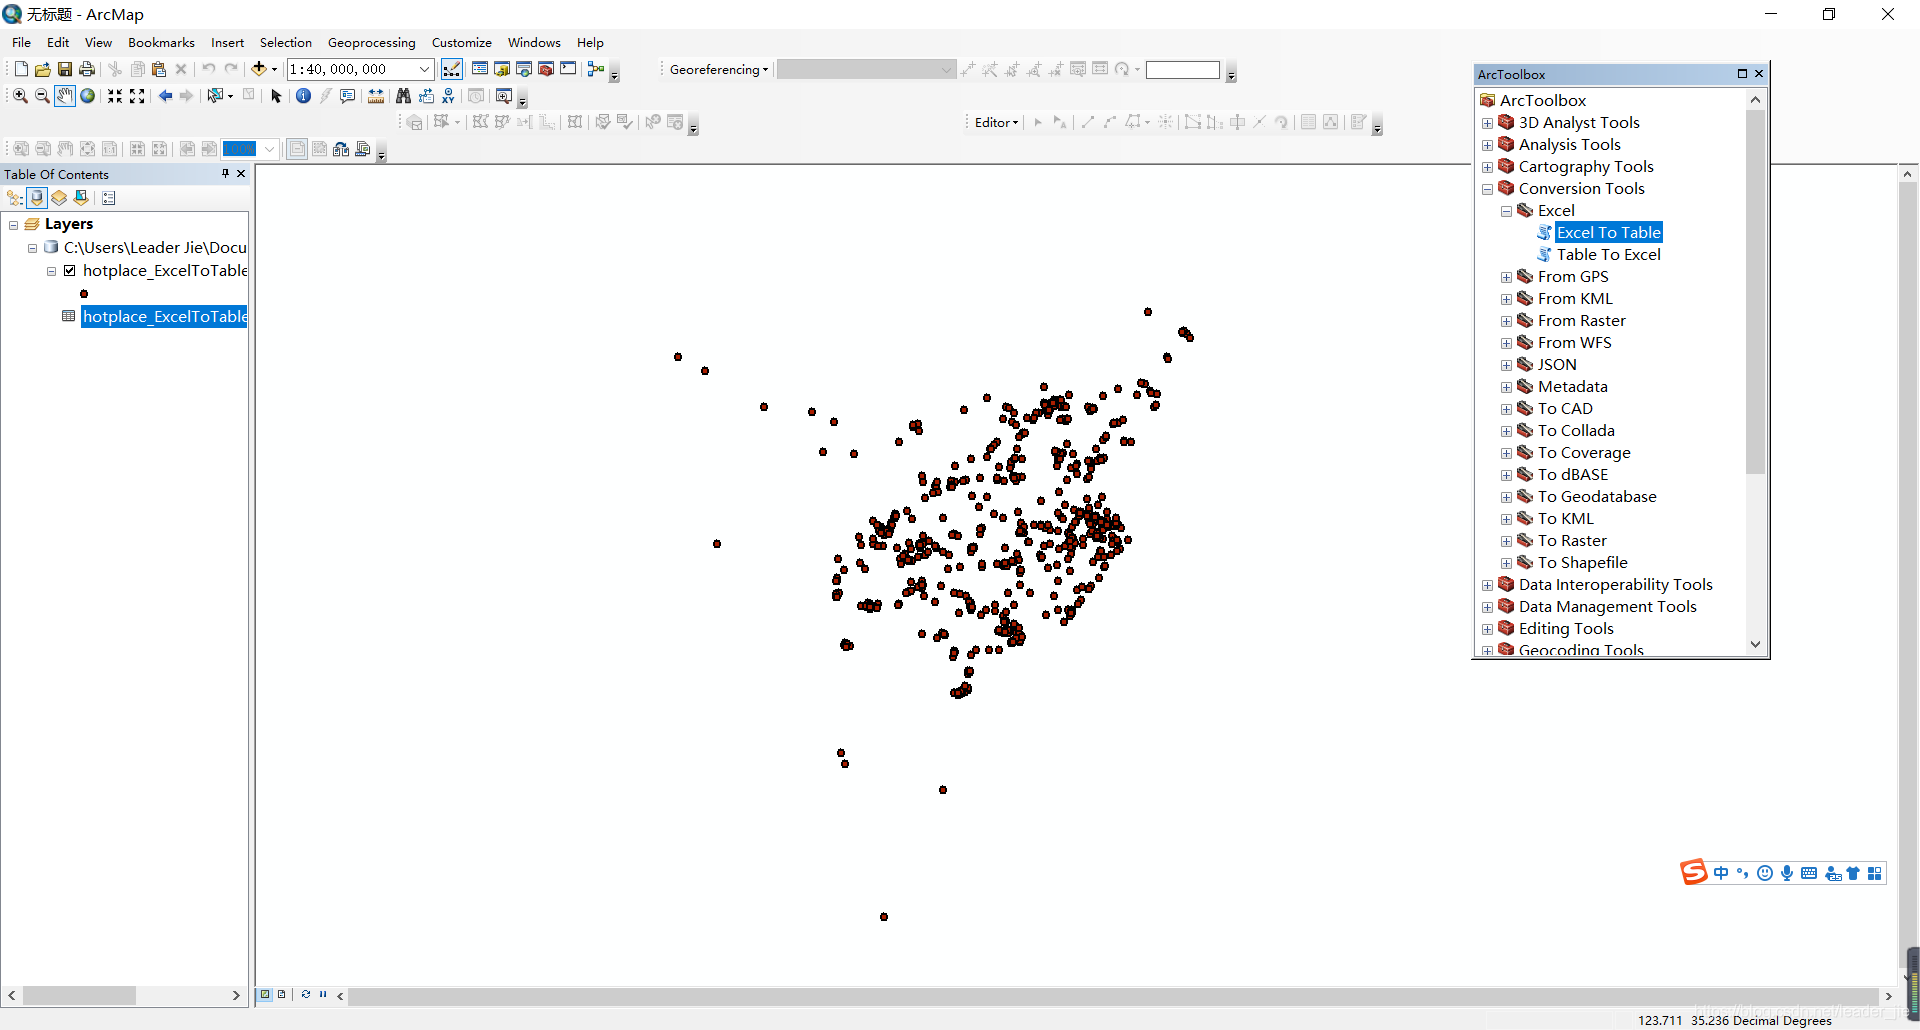Click the Full Extent globe icon
The height and width of the screenshot is (1030, 1920).
tap(88, 96)
